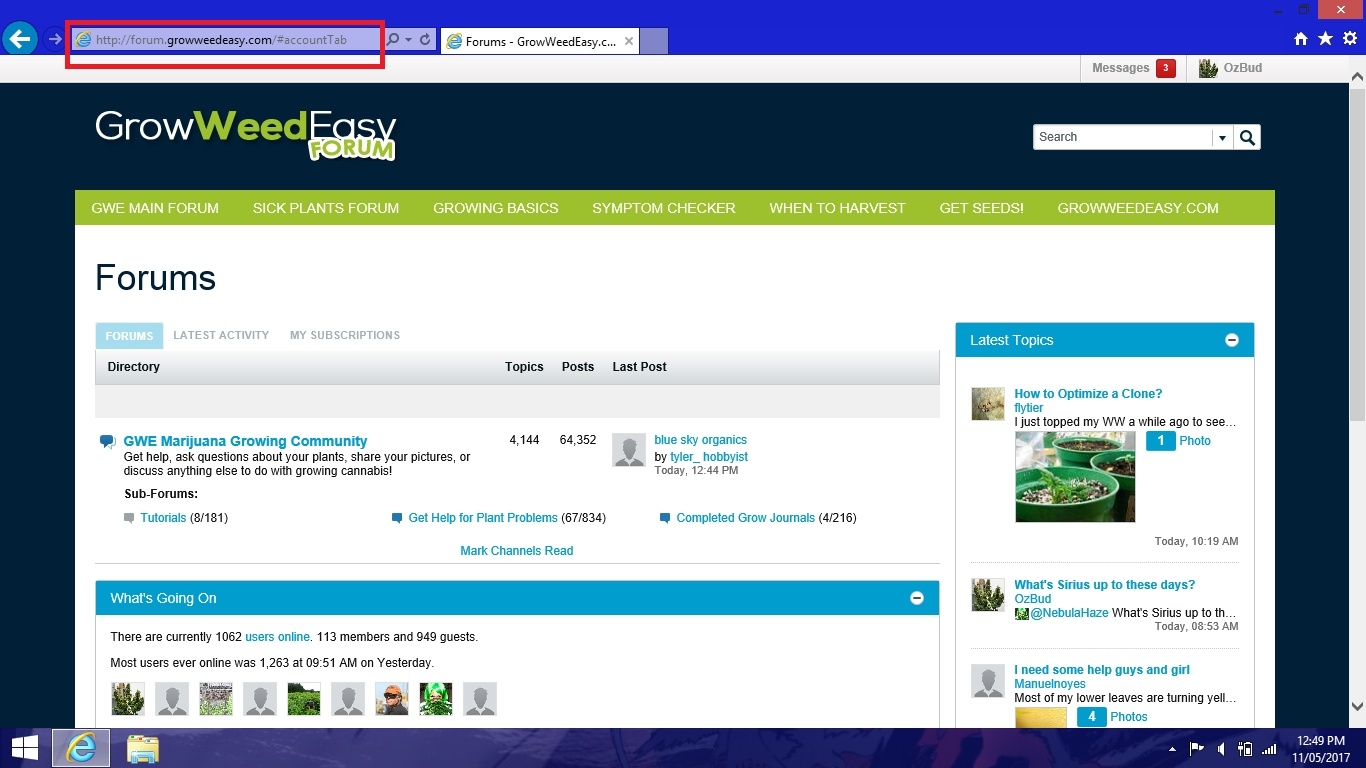Open the Windows Start button
This screenshot has height=768, width=1366.
point(24,748)
